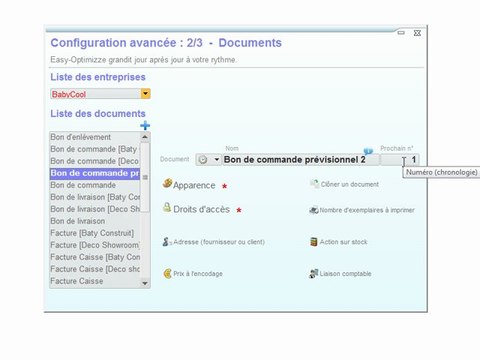The width and height of the screenshot is (480, 360).
Task: Click Clôner un document
Action: (350, 184)
